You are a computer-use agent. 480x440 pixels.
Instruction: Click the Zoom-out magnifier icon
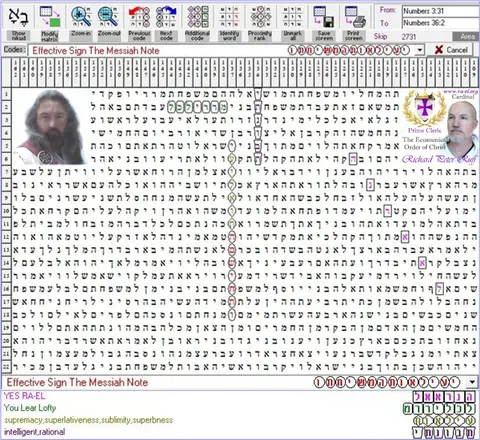[x=109, y=17]
